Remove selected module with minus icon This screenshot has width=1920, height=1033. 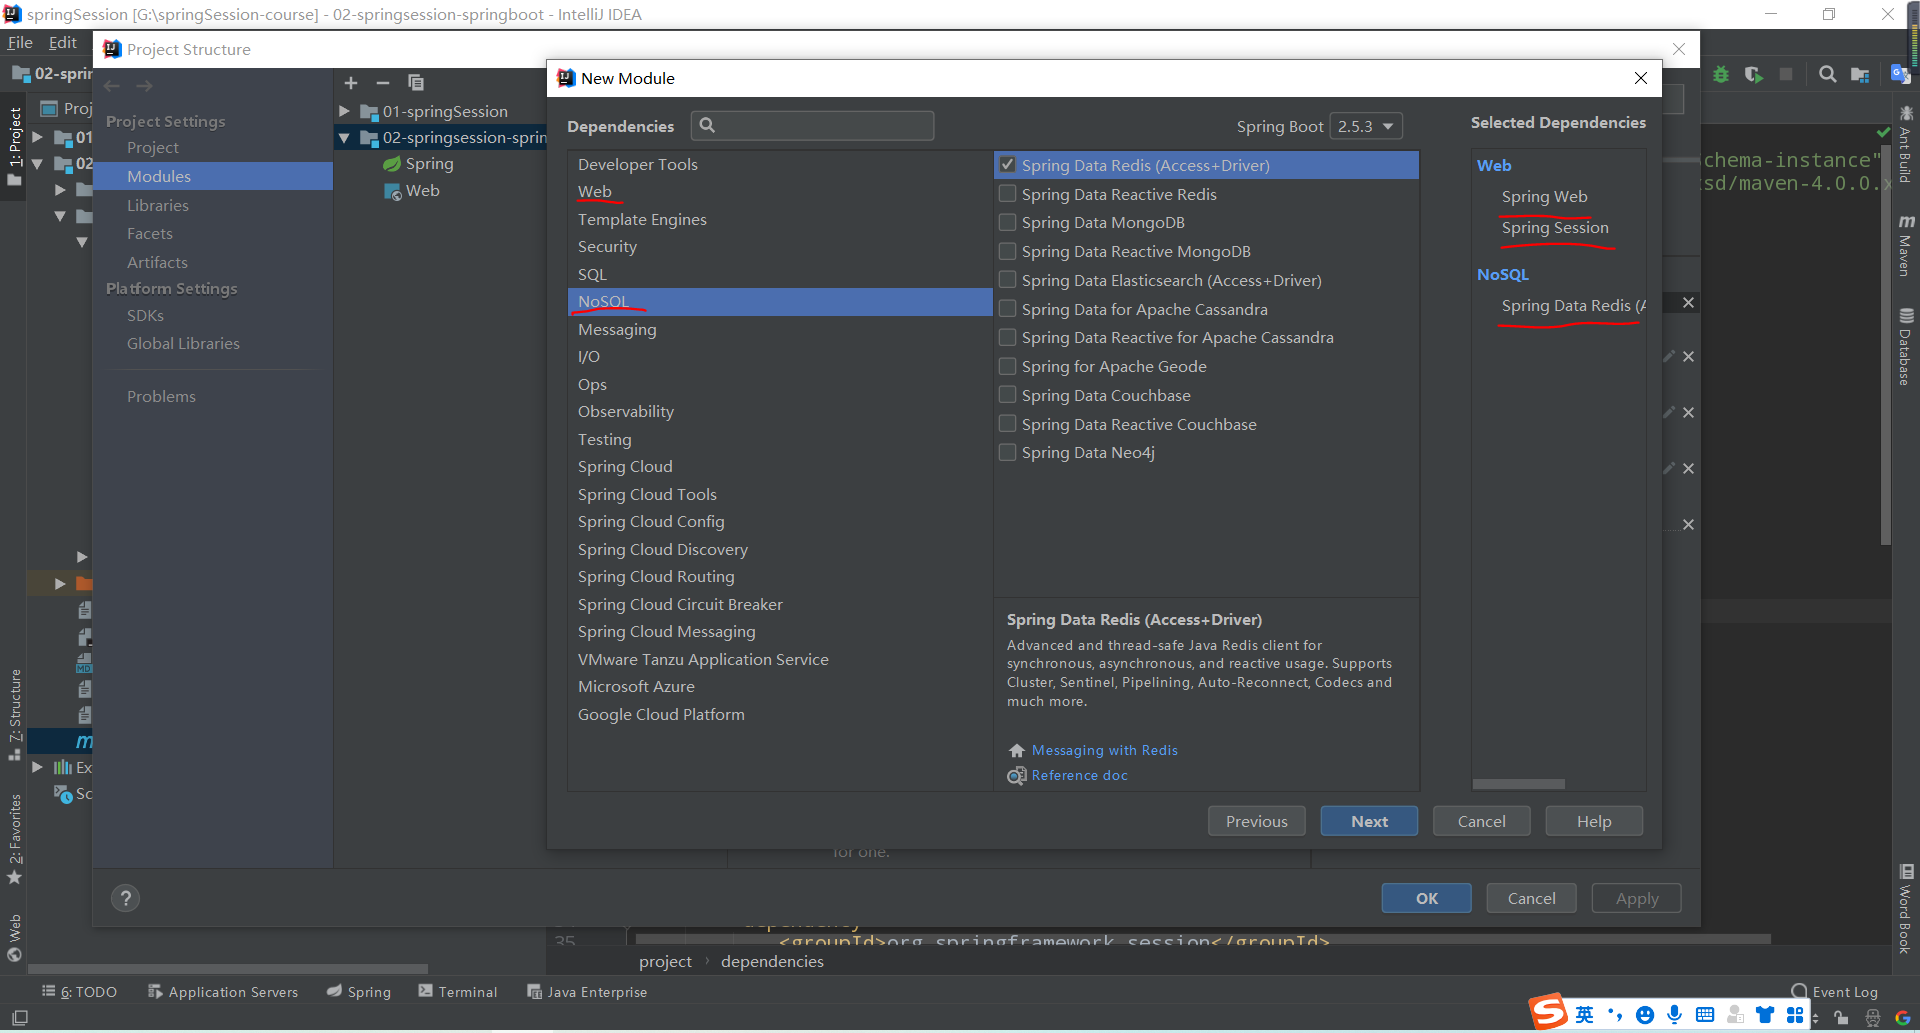pos(383,83)
